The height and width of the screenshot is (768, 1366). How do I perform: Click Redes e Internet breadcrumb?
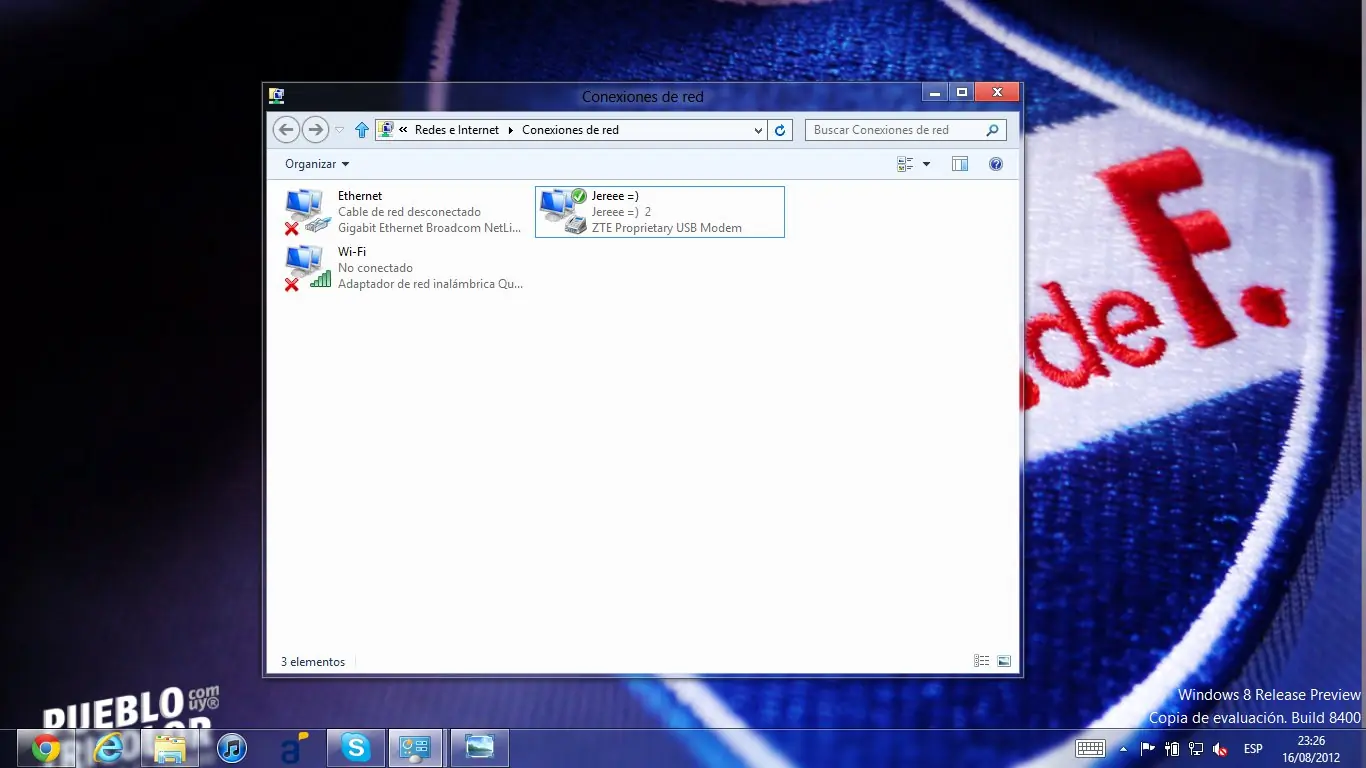coord(457,130)
